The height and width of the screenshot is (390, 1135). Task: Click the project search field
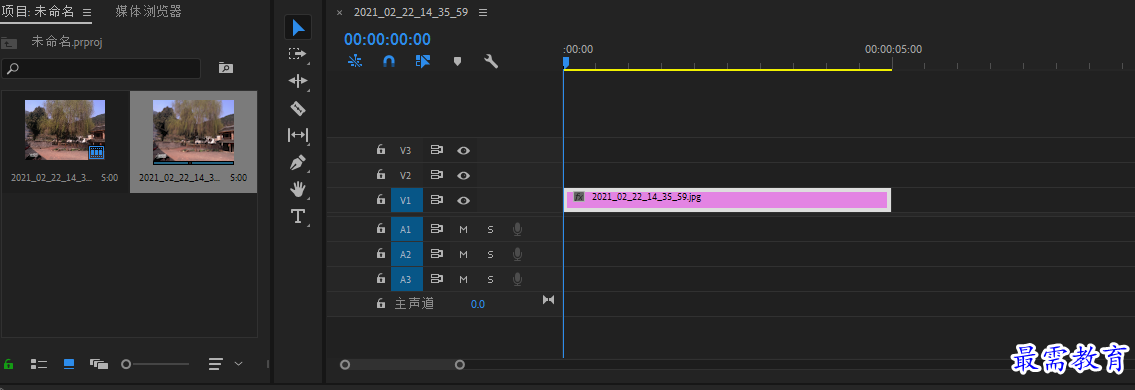(x=101, y=69)
